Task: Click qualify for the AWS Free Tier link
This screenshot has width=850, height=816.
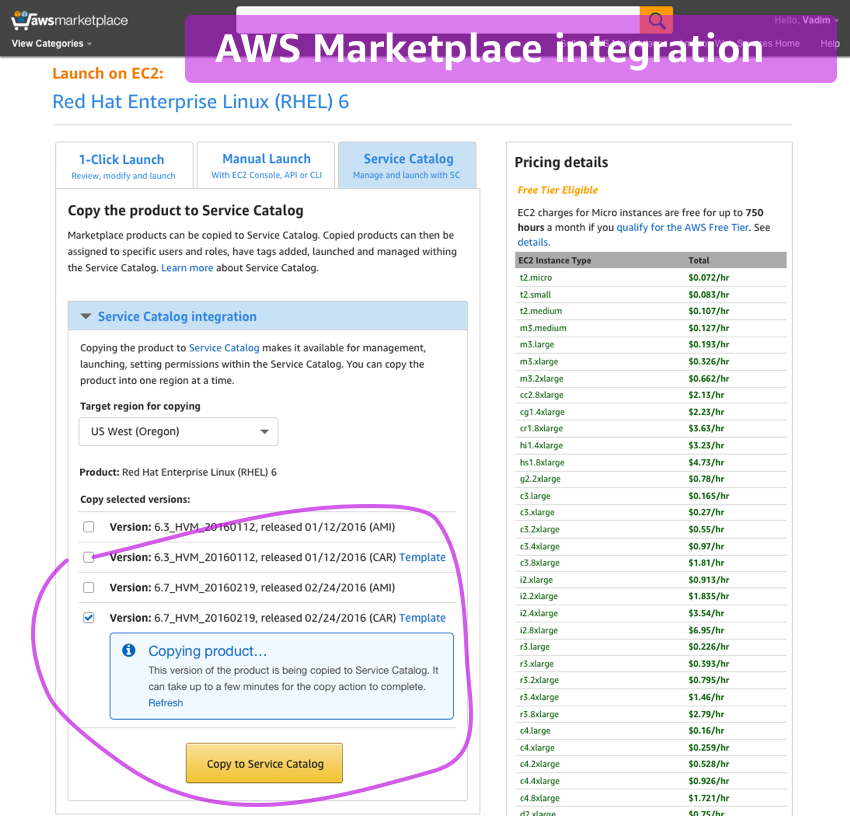Action: click(x=682, y=228)
